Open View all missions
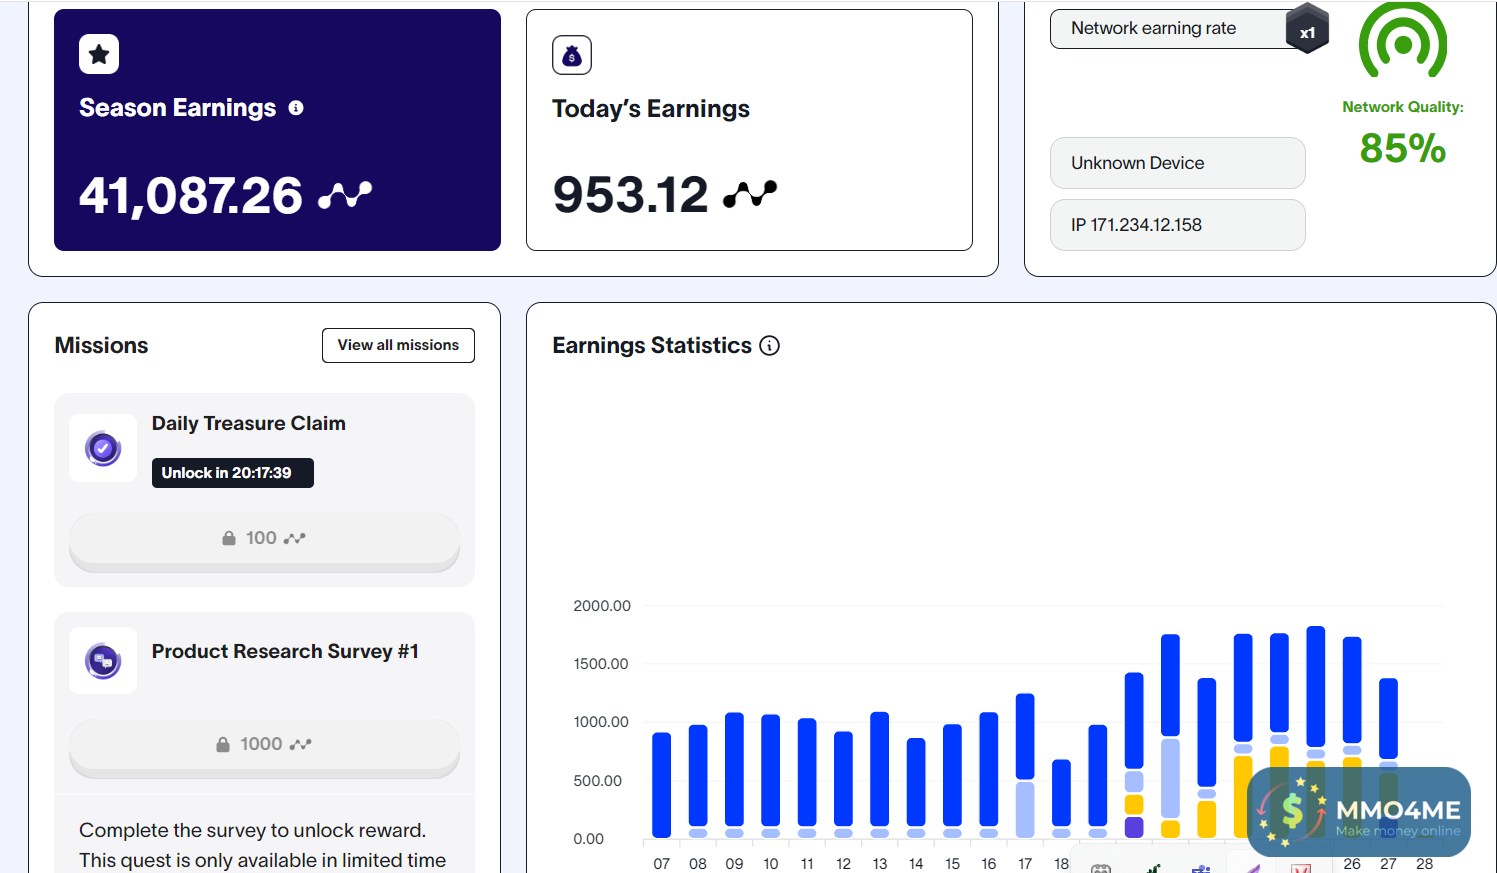Viewport: 1497px width, 873px height. coord(398,345)
